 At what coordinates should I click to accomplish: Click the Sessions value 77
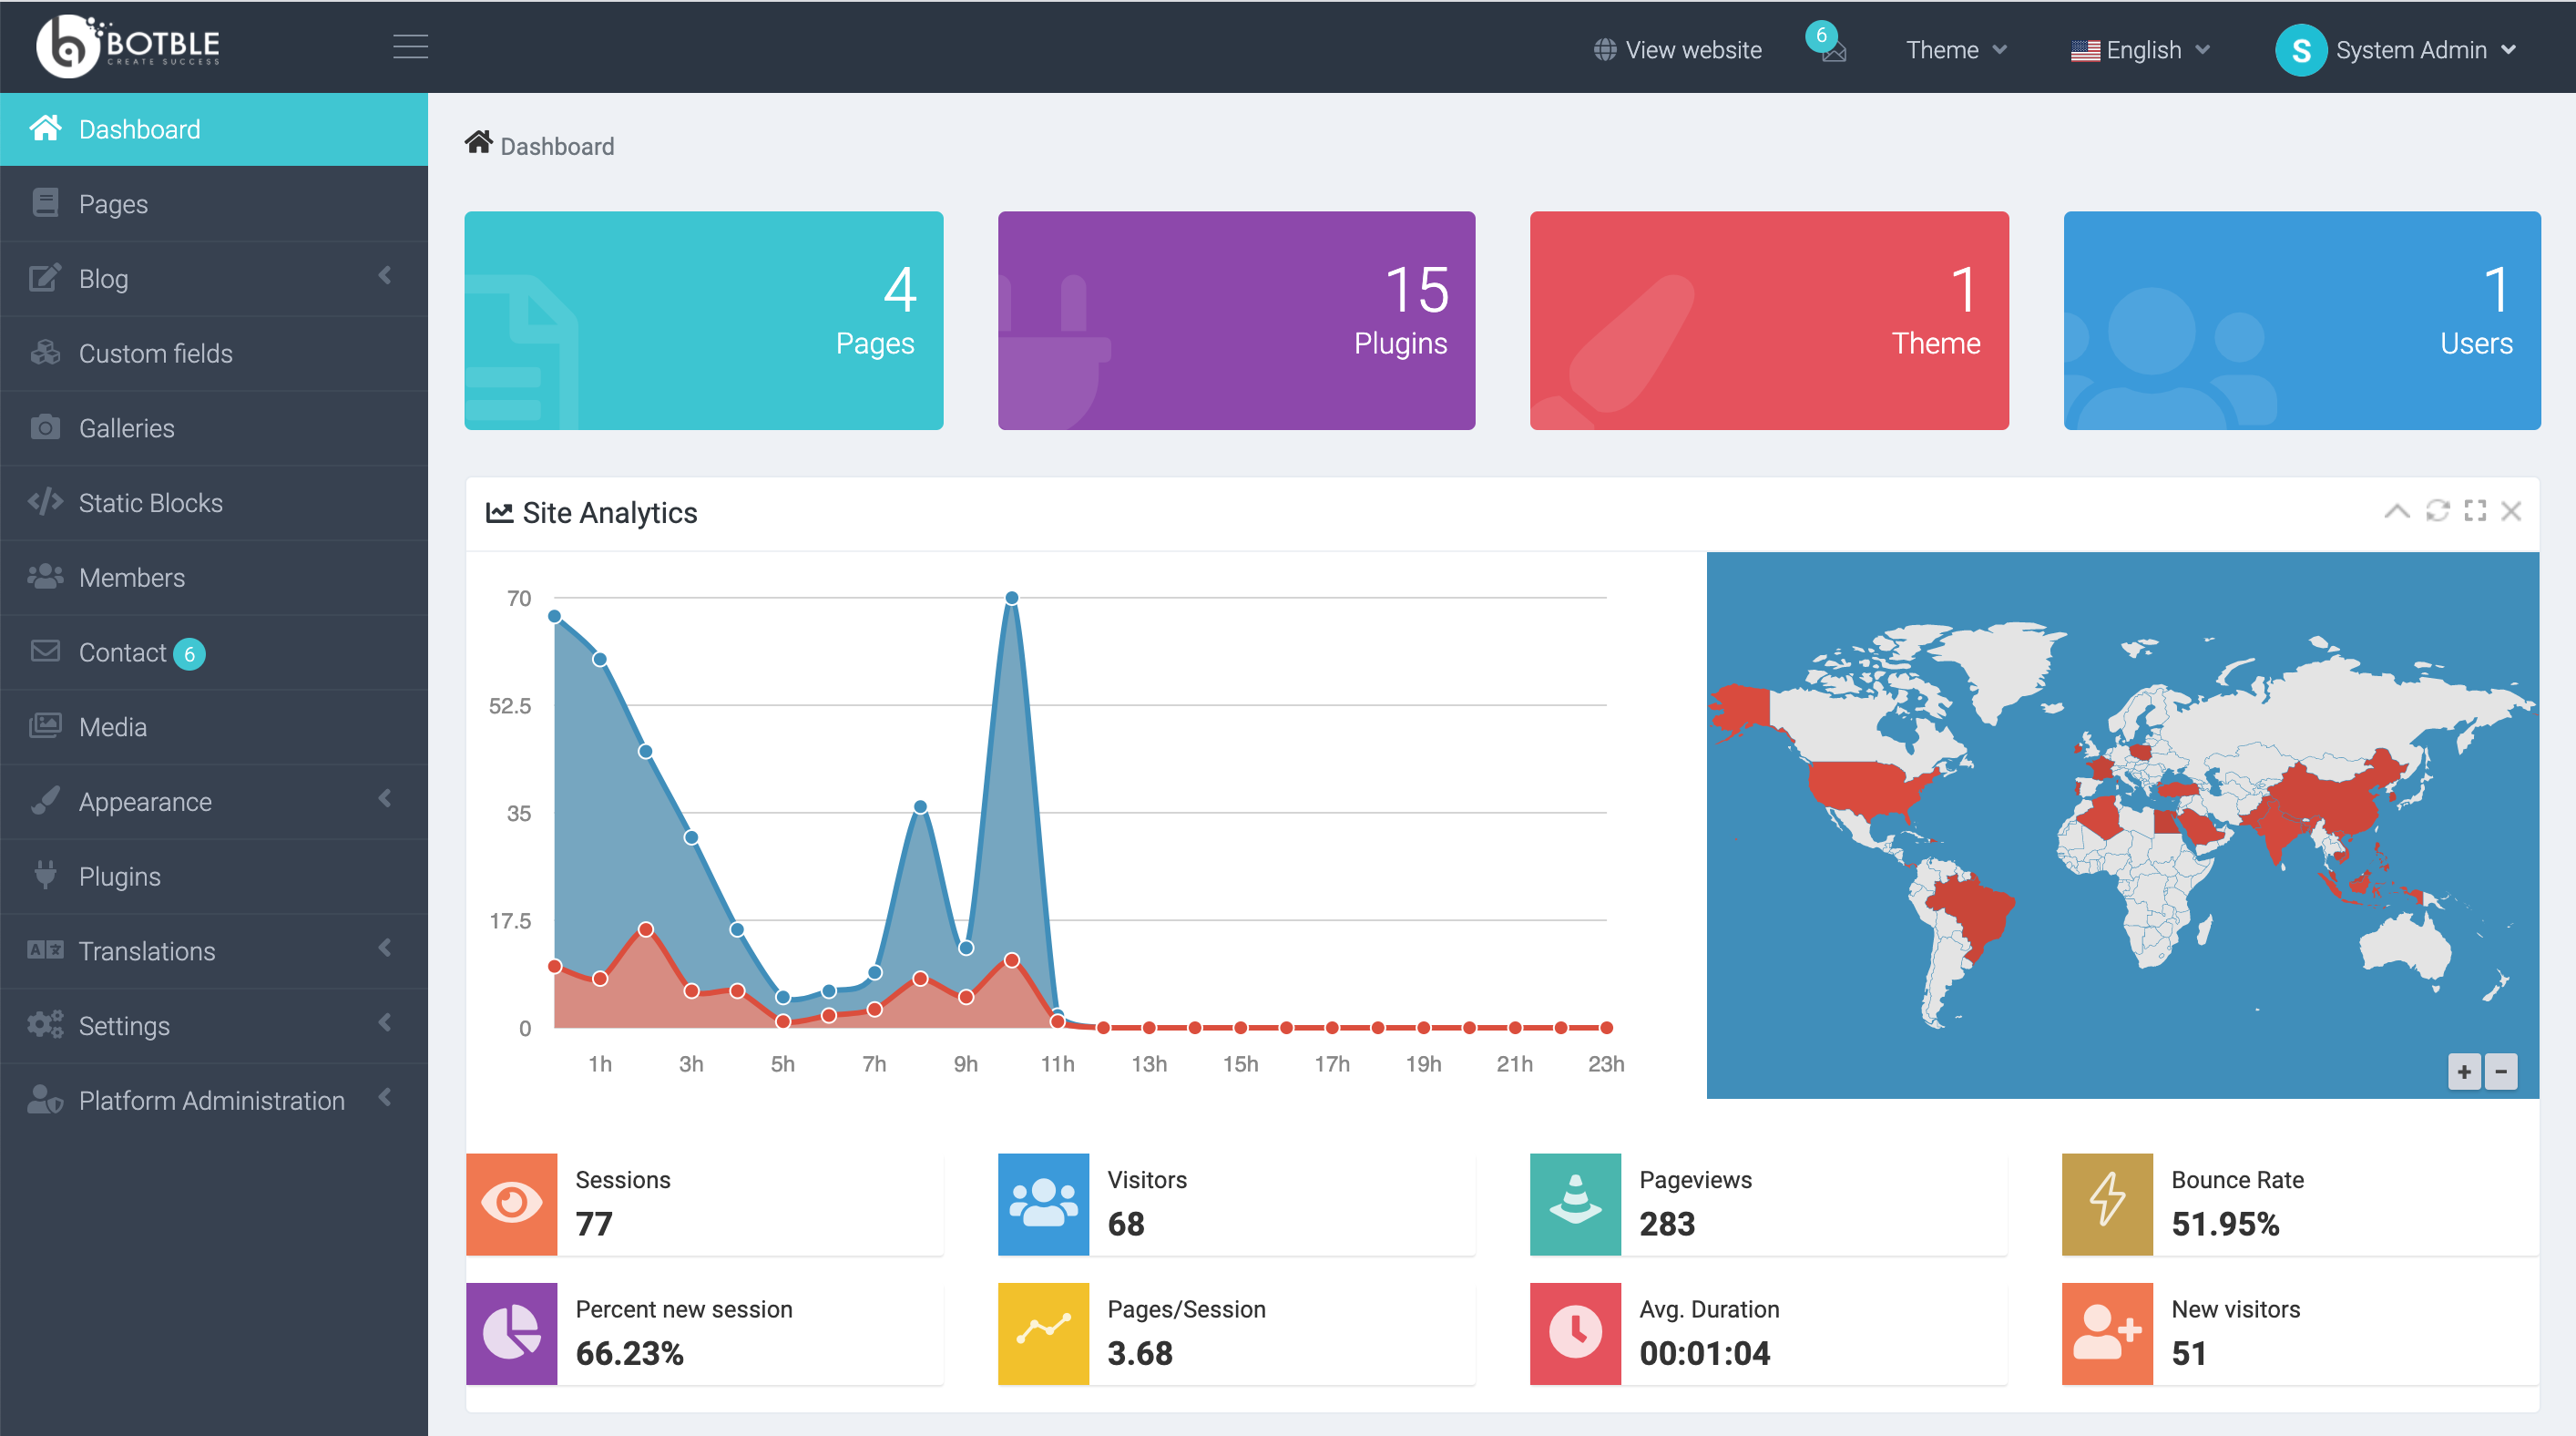[x=594, y=1224]
